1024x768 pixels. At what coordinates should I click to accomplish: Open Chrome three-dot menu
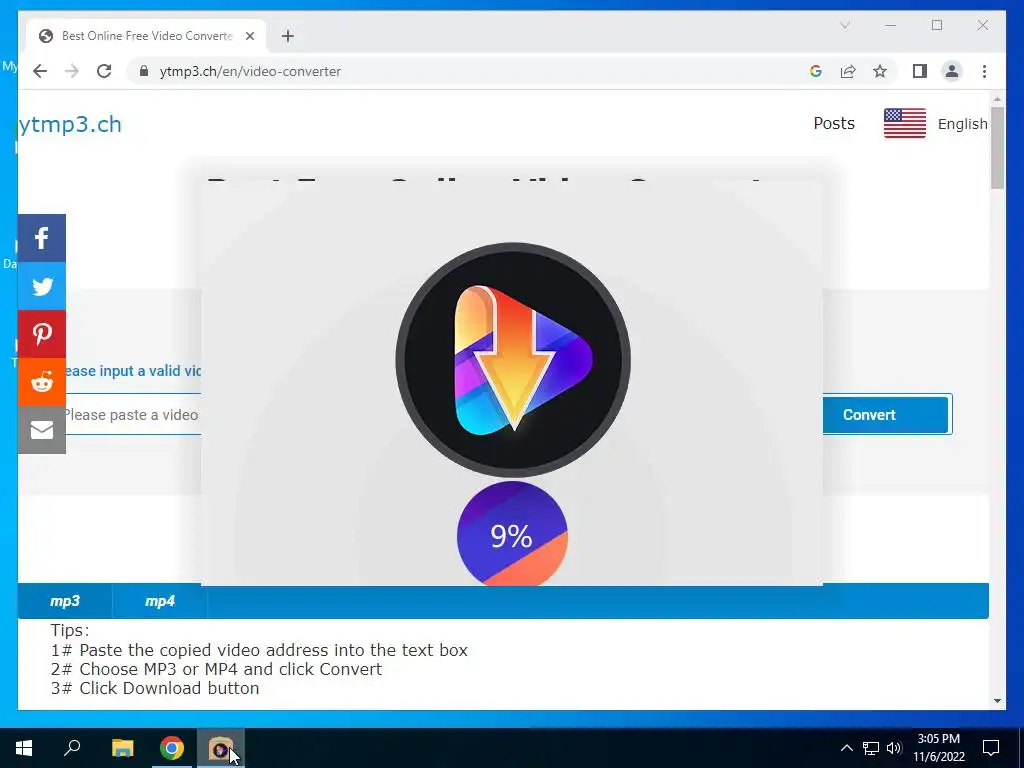(984, 71)
